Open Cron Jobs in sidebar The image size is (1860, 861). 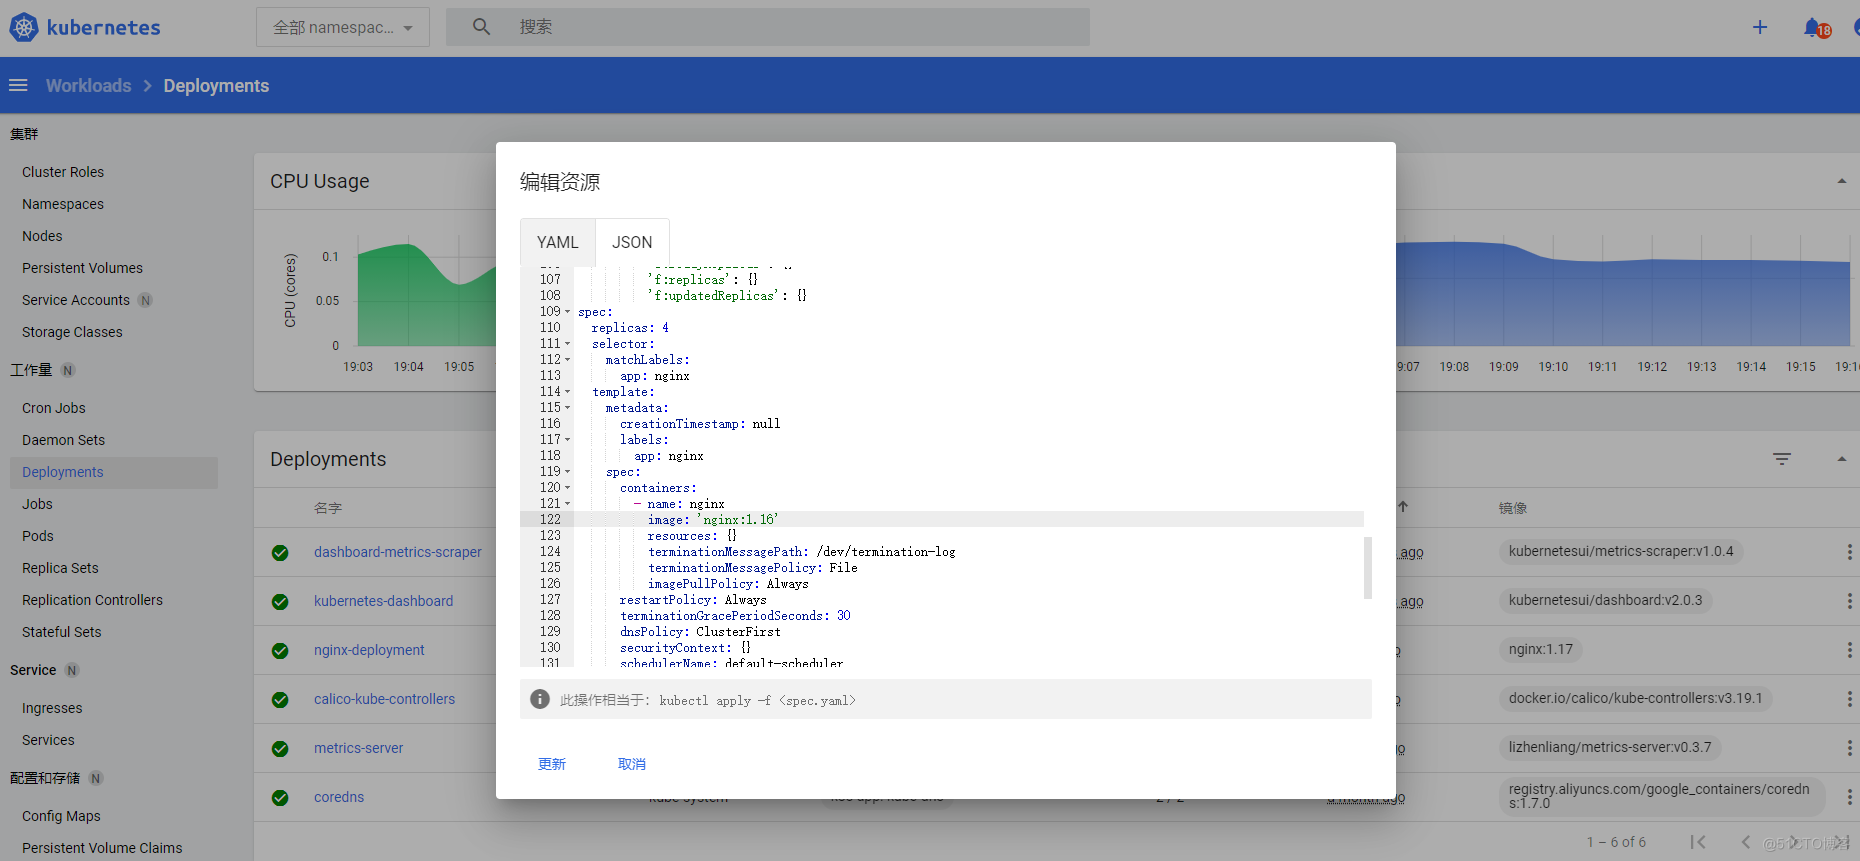tap(54, 408)
